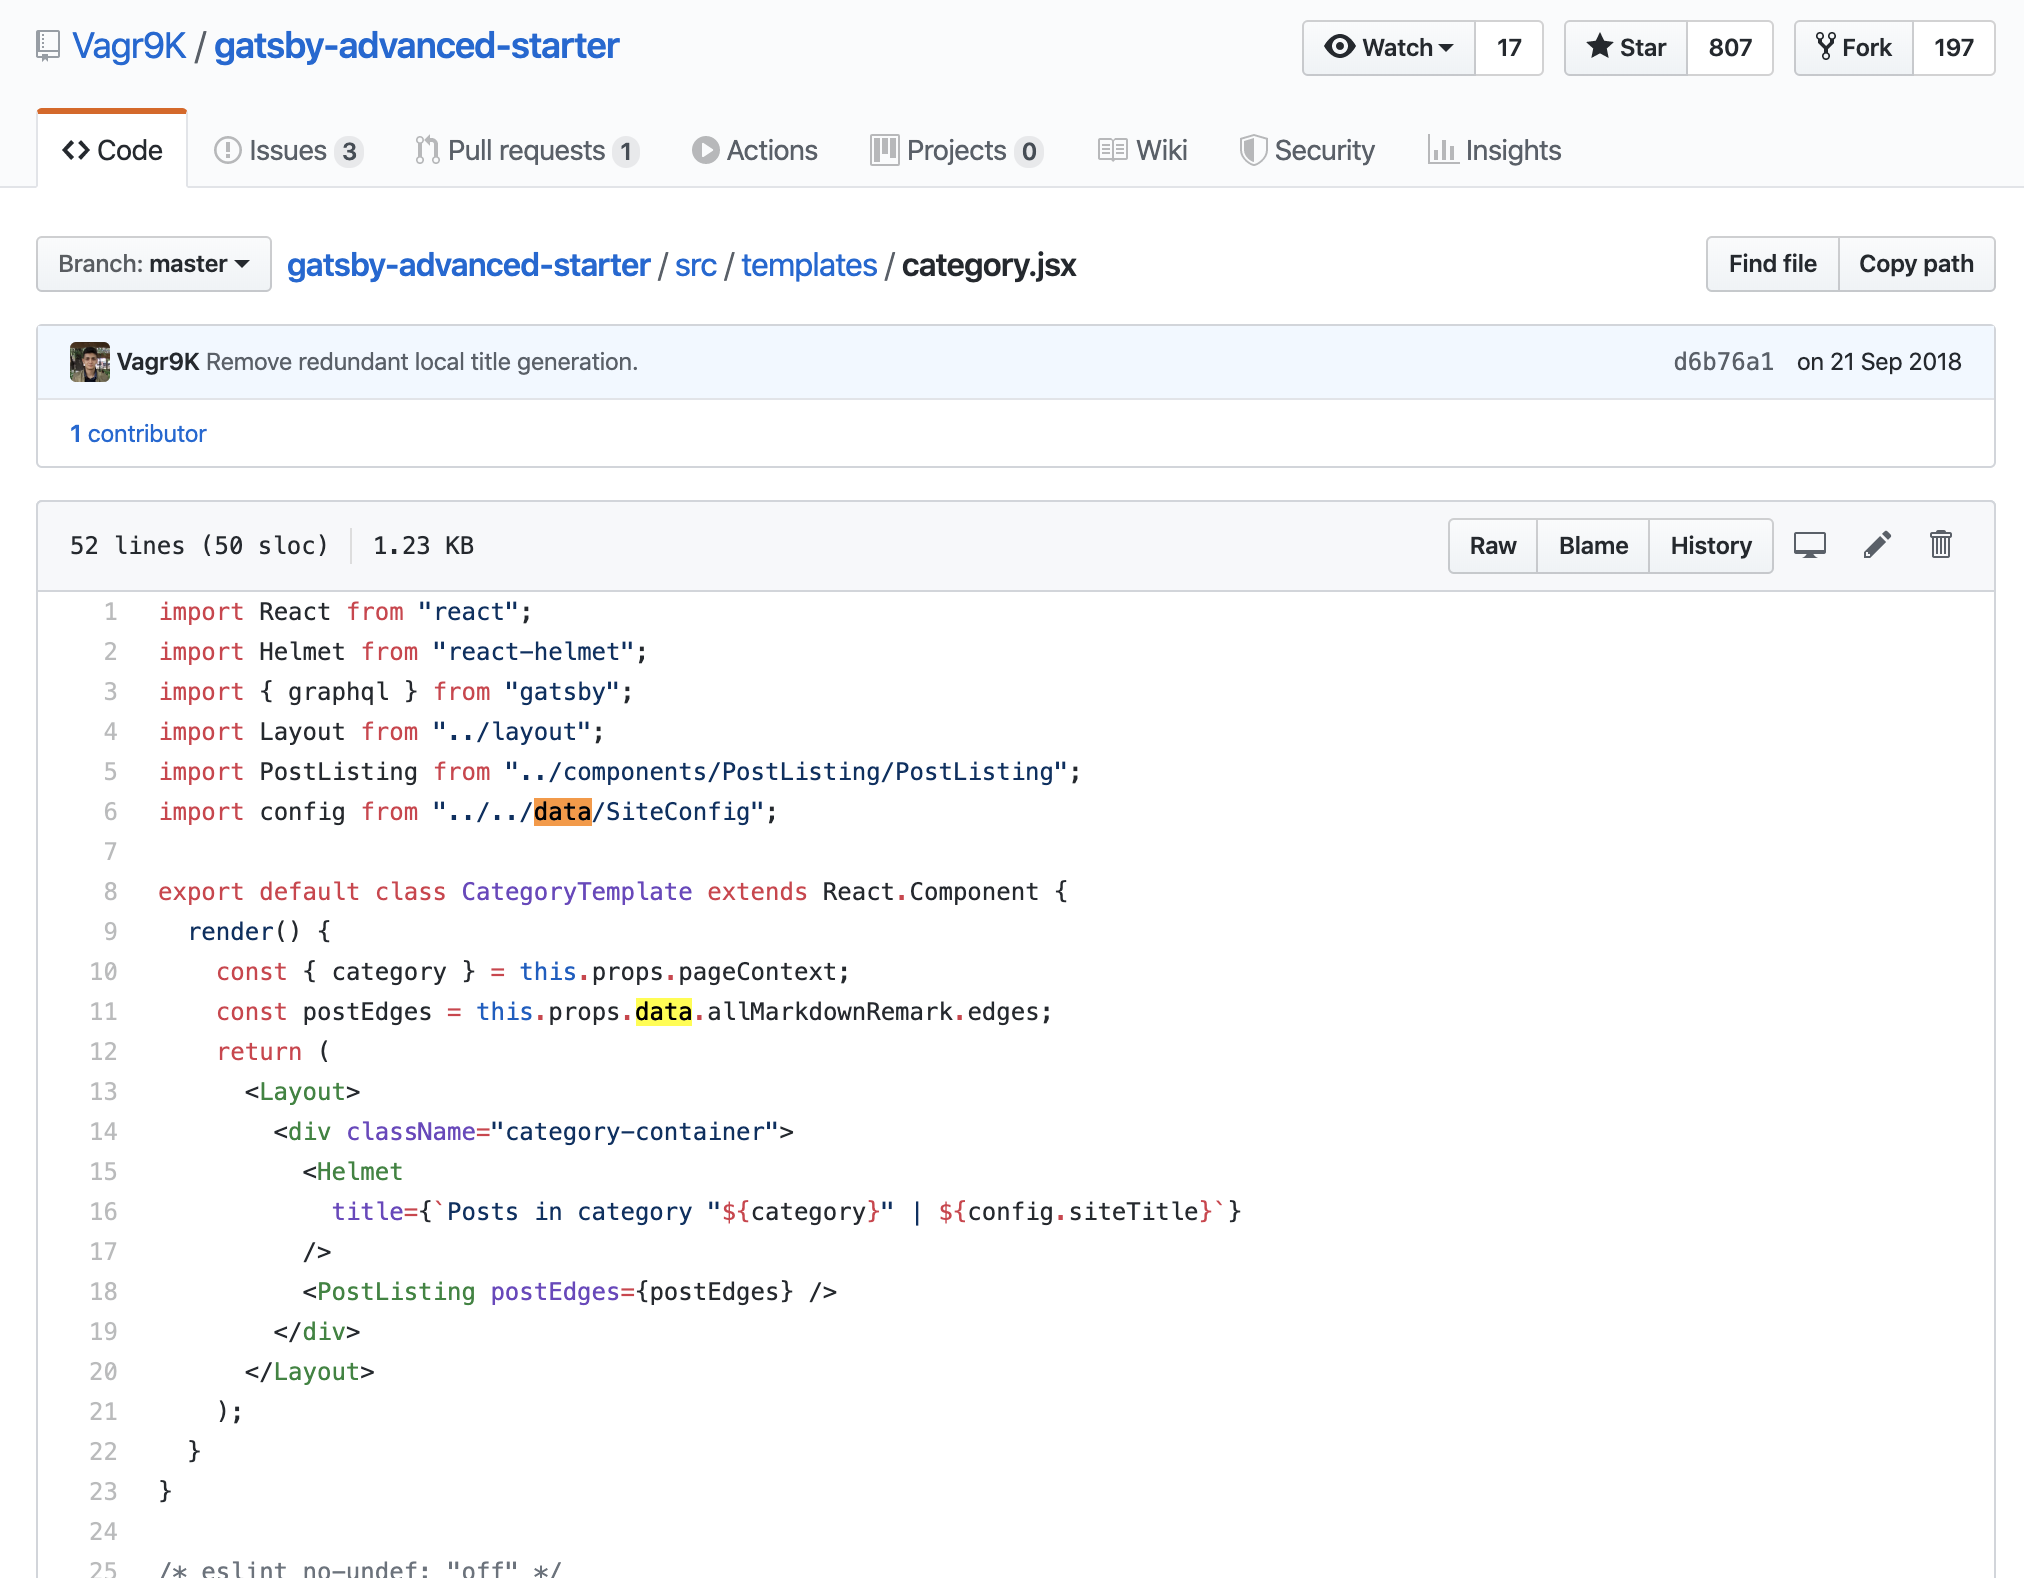Open the Wiki tab
This screenshot has width=2024, height=1578.
(x=1143, y=151)
